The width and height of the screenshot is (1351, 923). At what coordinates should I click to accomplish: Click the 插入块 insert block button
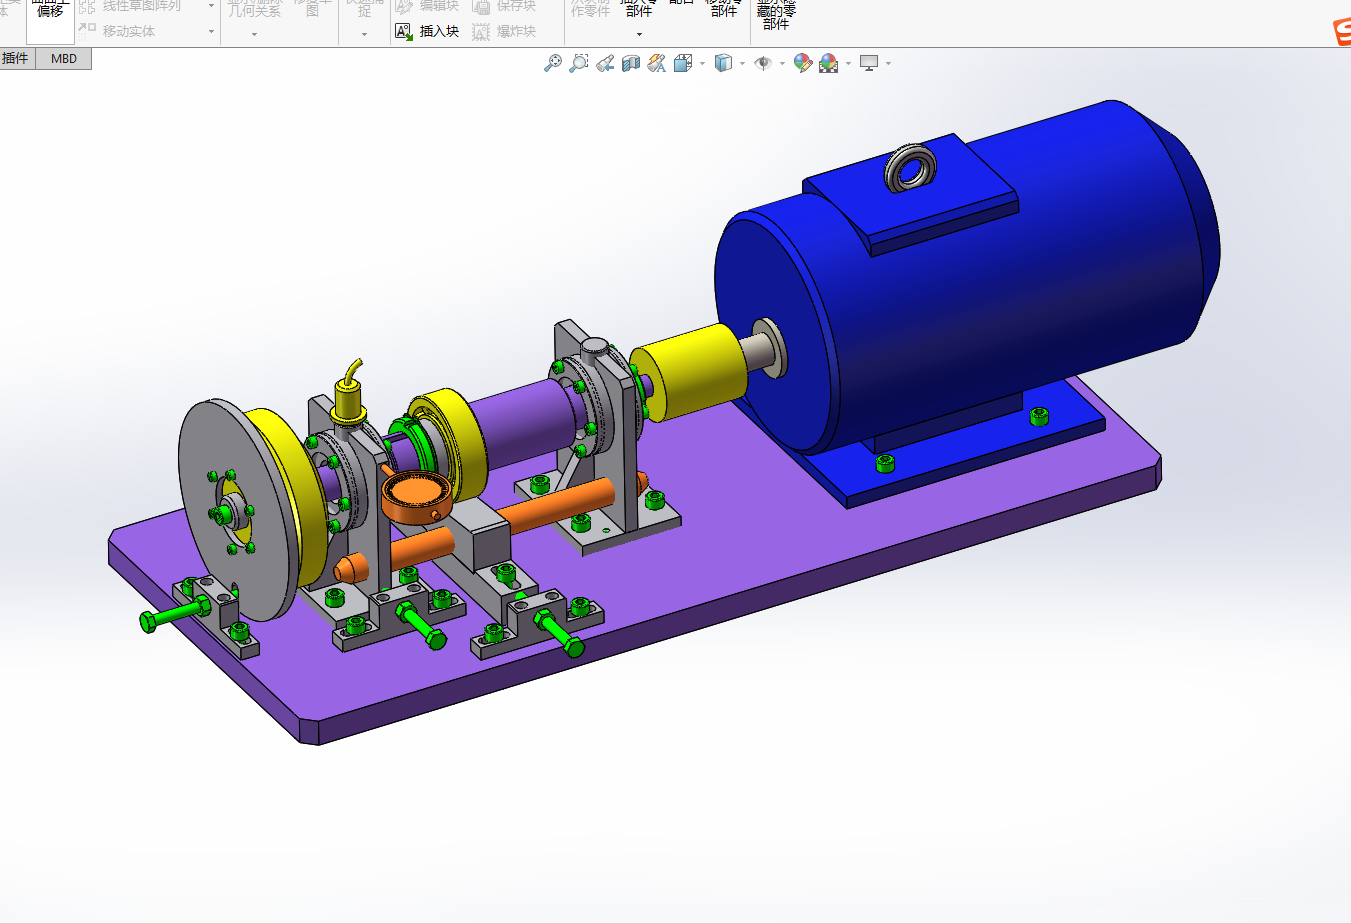tap(427, 31)
